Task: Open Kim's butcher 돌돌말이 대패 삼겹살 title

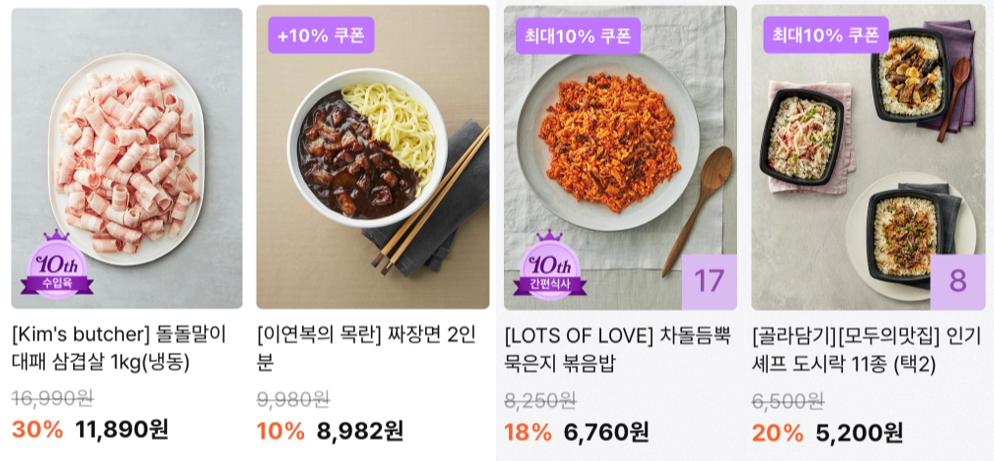Action: tap(120, 348)
